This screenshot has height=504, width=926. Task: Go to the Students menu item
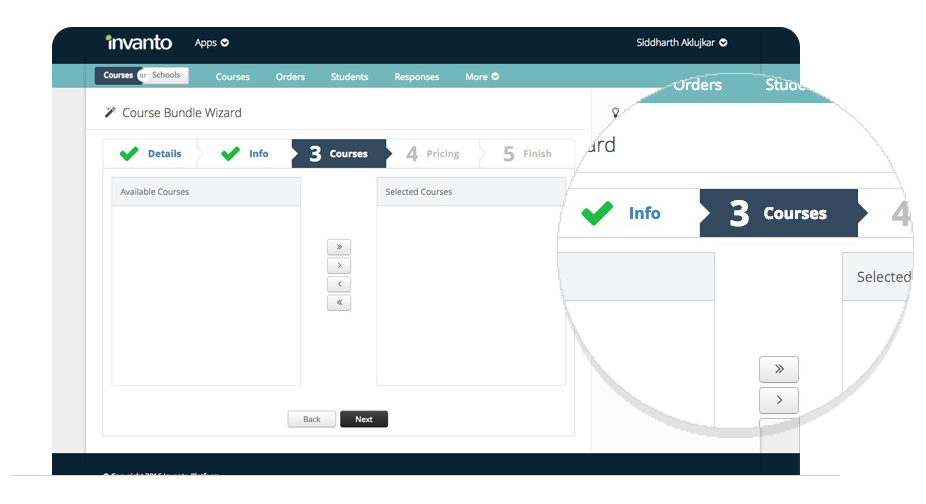349,77
